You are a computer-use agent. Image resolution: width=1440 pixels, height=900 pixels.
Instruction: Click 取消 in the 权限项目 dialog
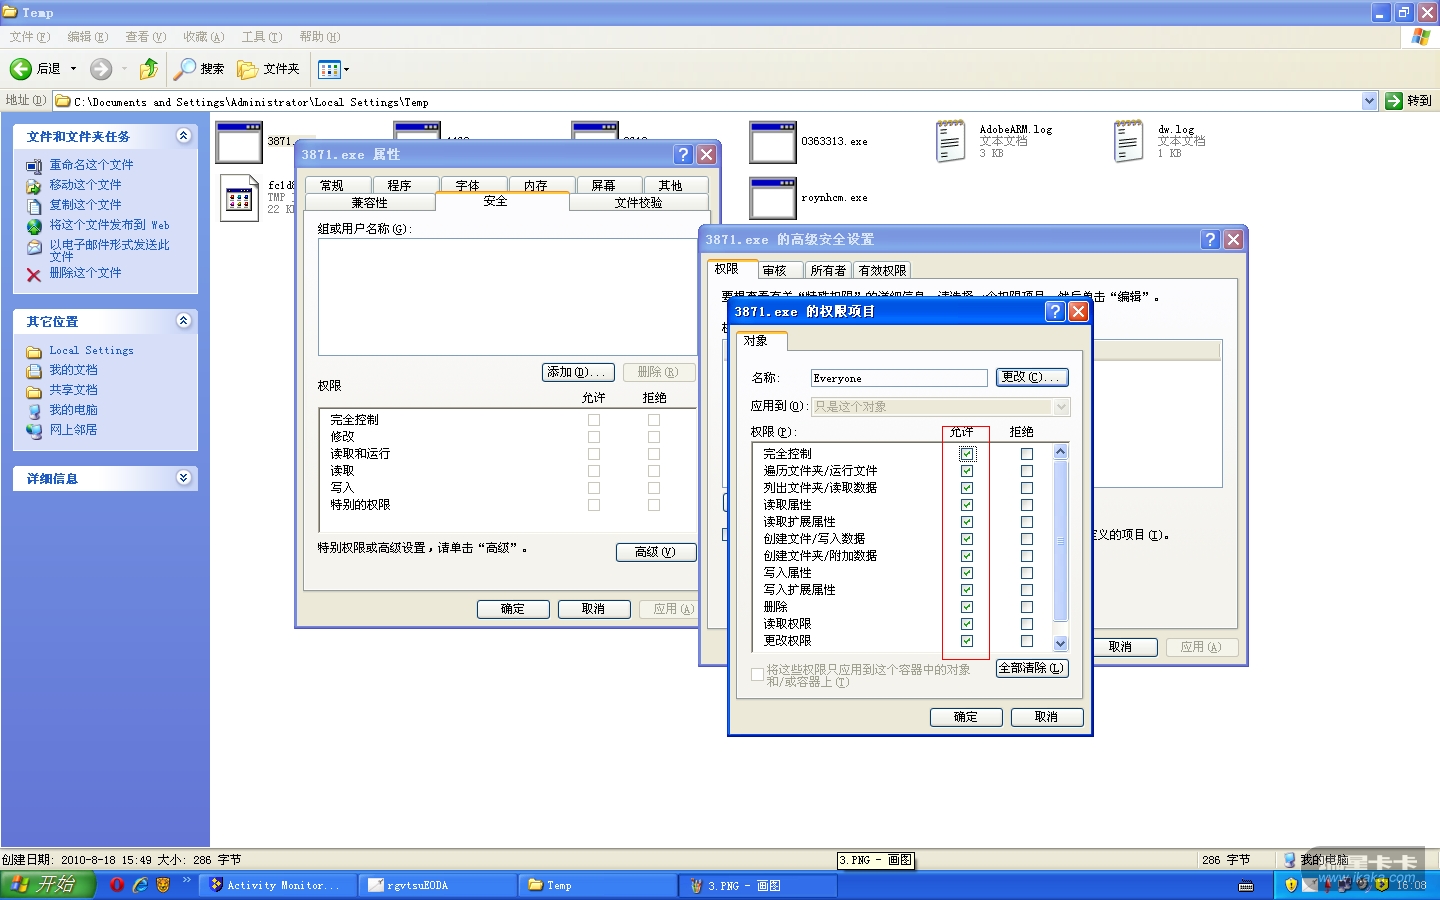click(1046, 717)
